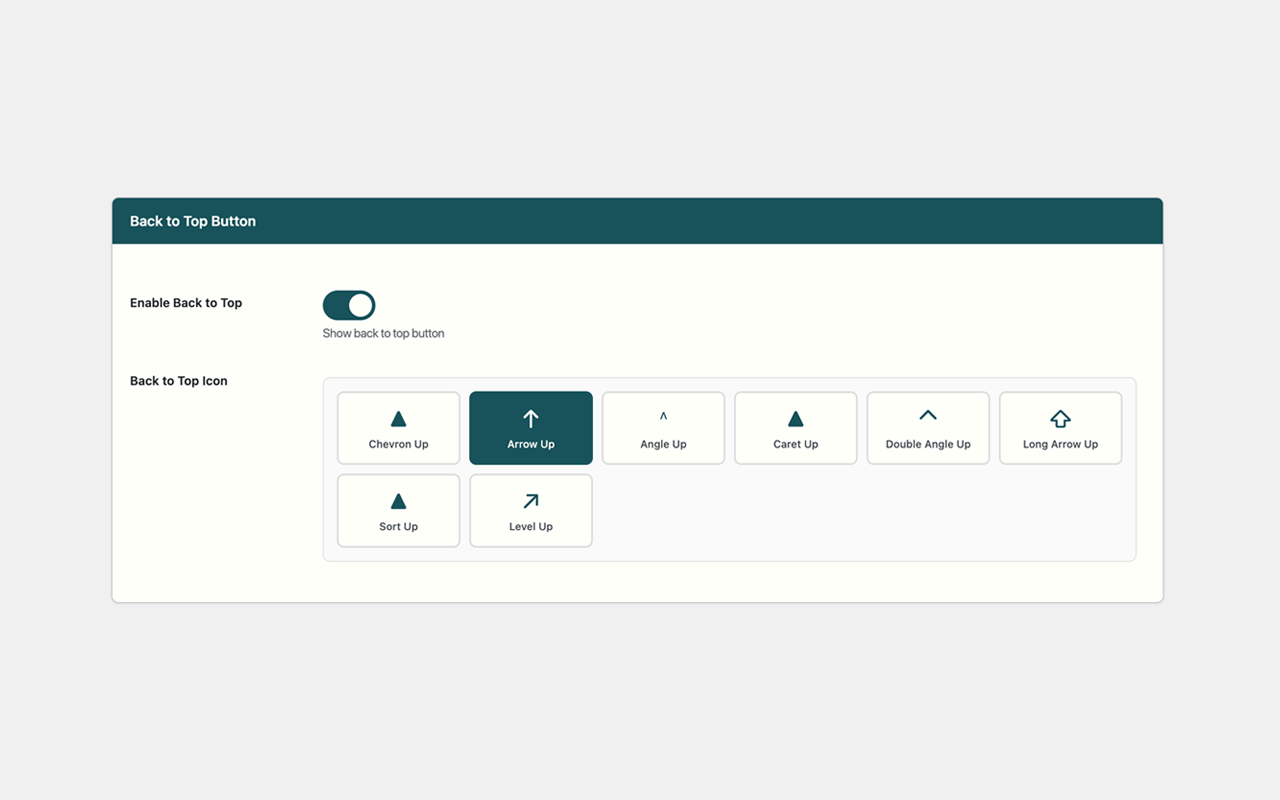Viewport: 1280px width, 800px height.
Task: Select the Sort Up icon
Action: coord(398,499)
